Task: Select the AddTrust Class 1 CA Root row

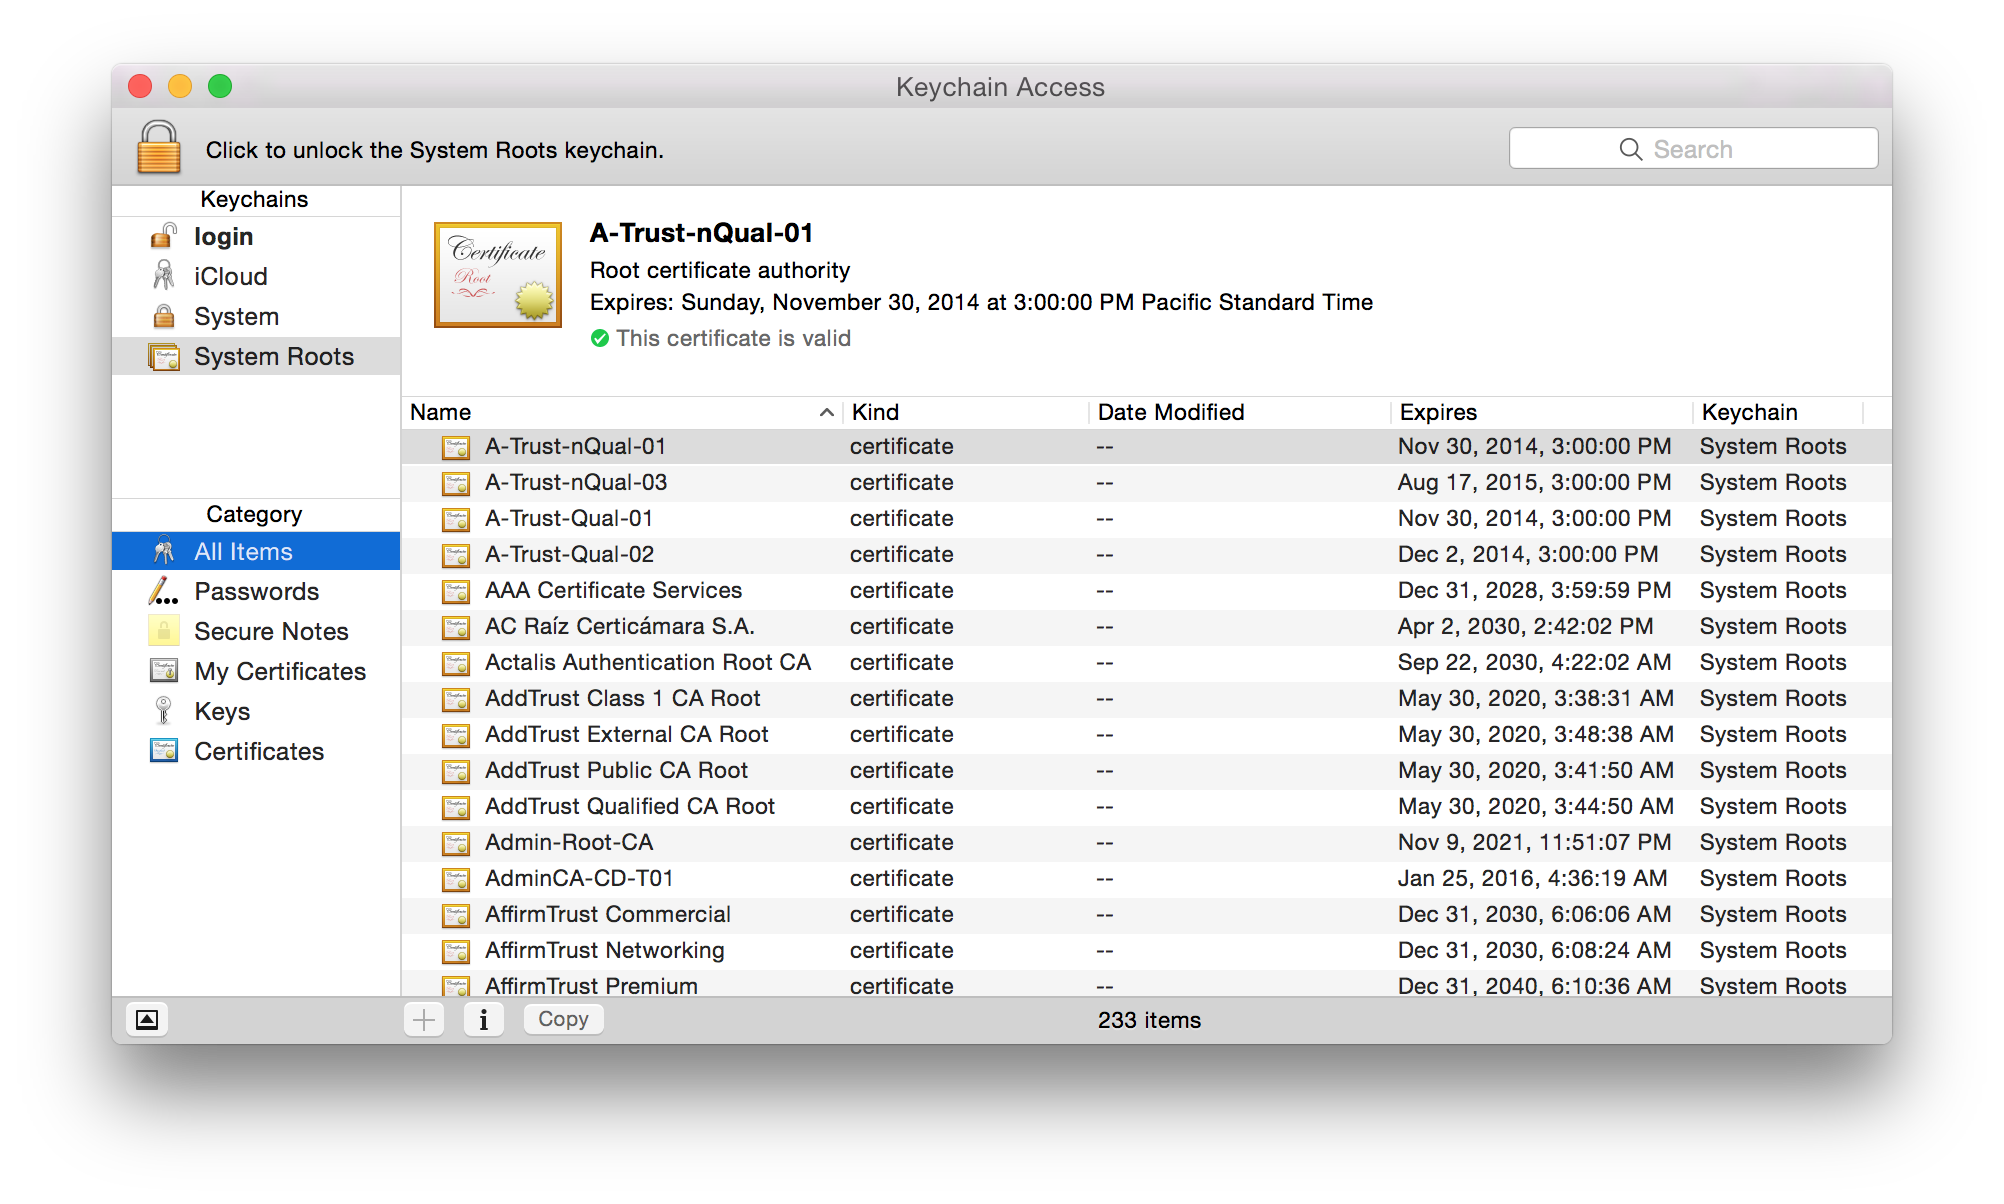Action: click(x=1146, y=698)
